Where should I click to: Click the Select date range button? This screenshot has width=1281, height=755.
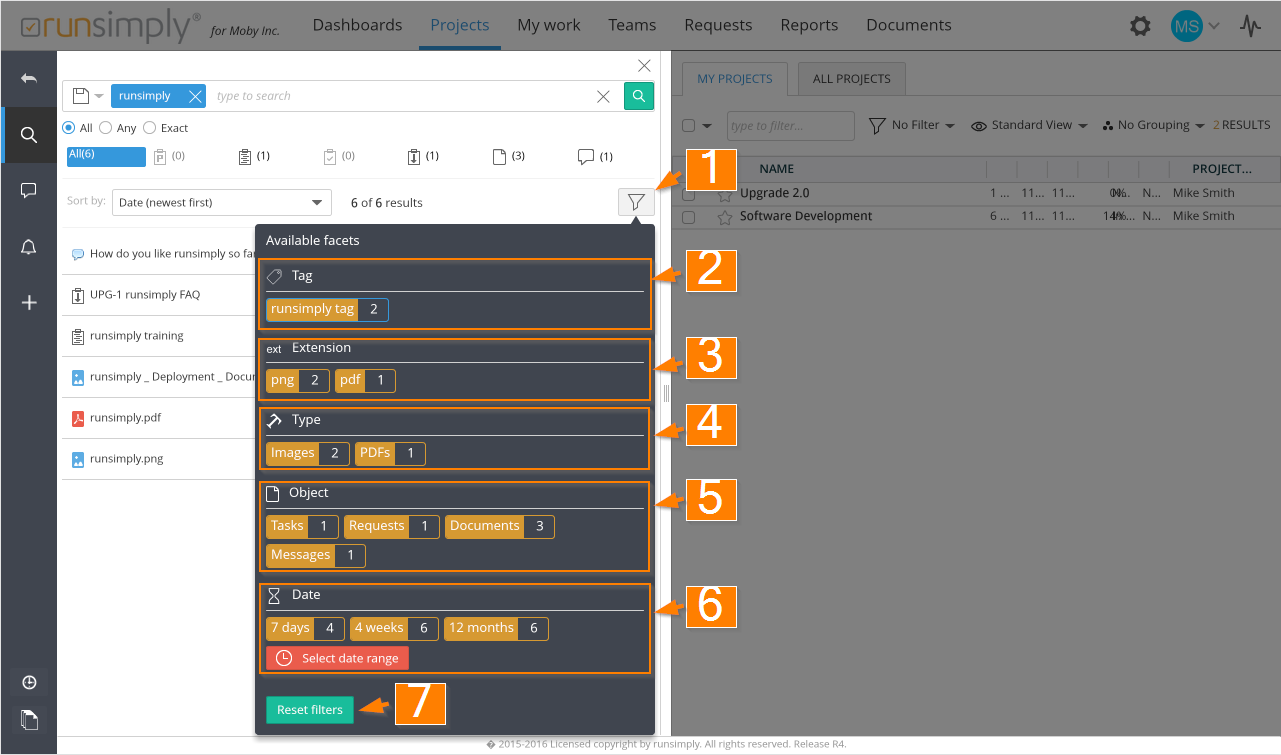click(x=338, y=658)
